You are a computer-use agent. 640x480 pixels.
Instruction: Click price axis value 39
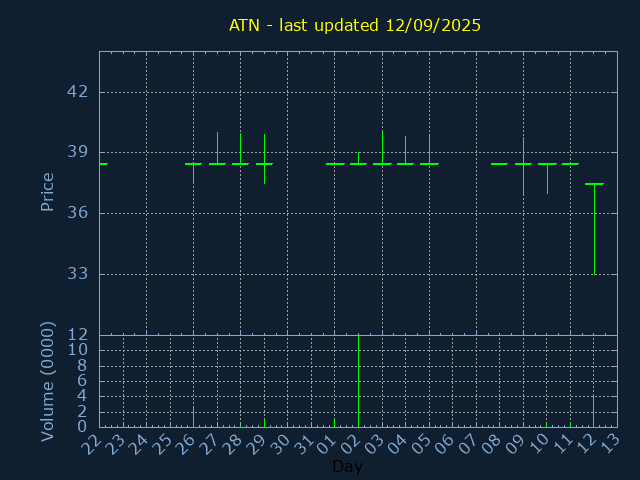(x=78, y=152)
